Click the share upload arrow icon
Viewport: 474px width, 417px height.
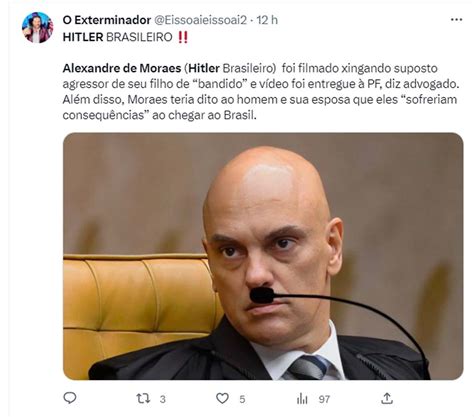pos(387,398)
